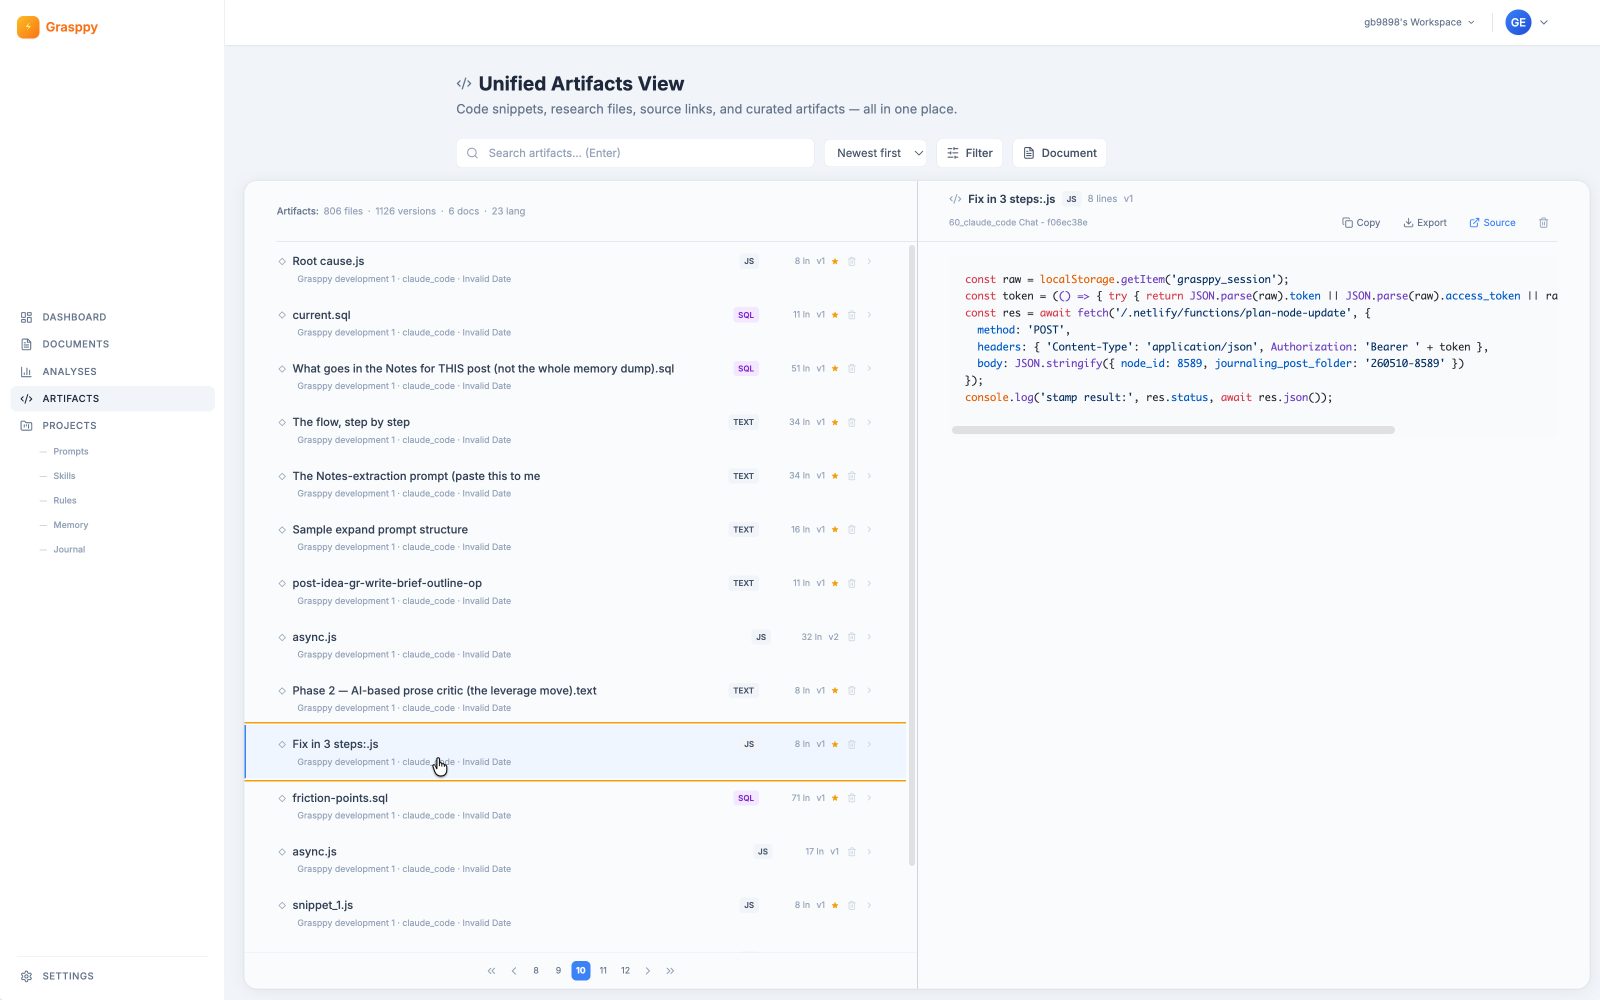Click the chevron on the snippet_1.js row

pyautogui.click(x=869, y=905)
